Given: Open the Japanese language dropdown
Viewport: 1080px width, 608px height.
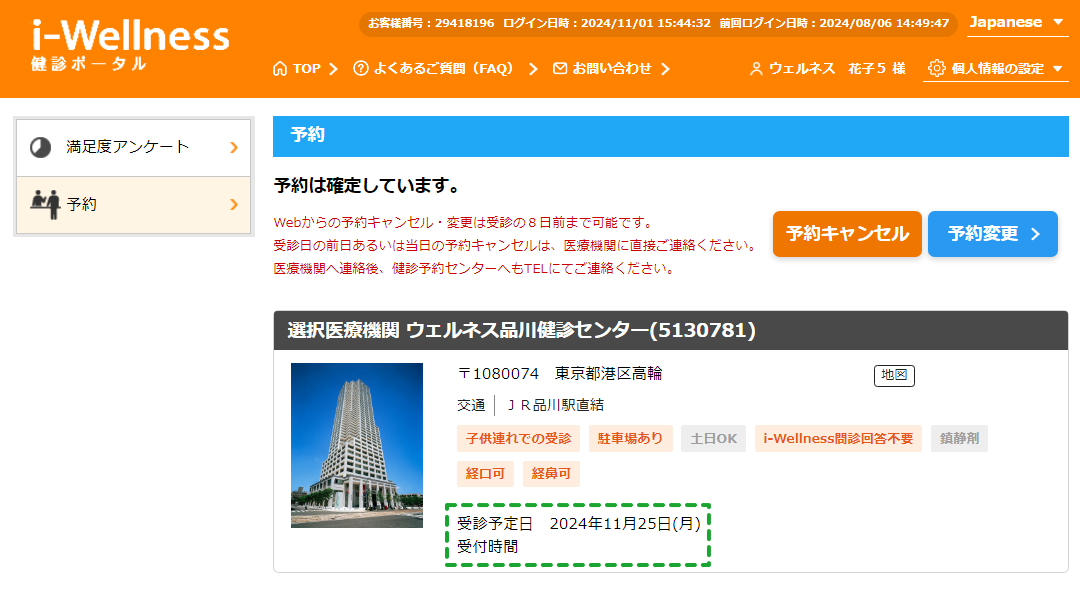Looking at the screenshot, I should [1017, 23].
